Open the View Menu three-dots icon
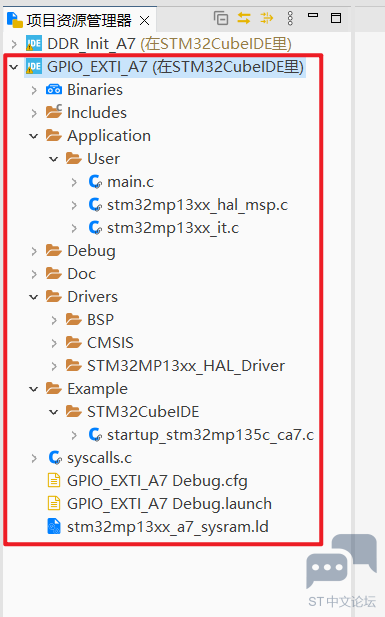The image size is (385, 617). 290,18
